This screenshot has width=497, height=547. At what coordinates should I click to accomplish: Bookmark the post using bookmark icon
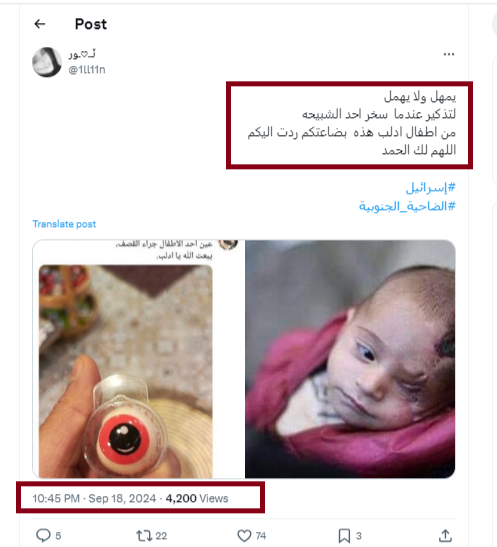click(344, 535)
